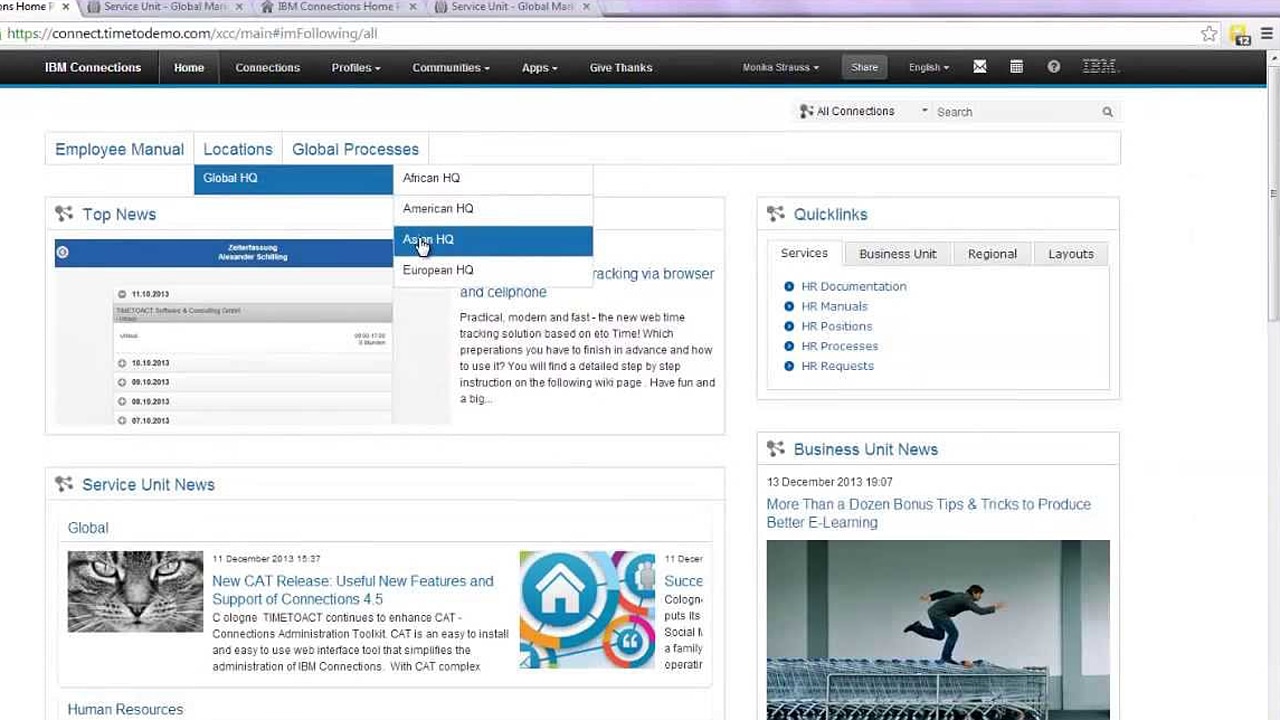The image size is (1280, 720).
Task: Click the home icon article thumbnail
Action: point(587,610)
